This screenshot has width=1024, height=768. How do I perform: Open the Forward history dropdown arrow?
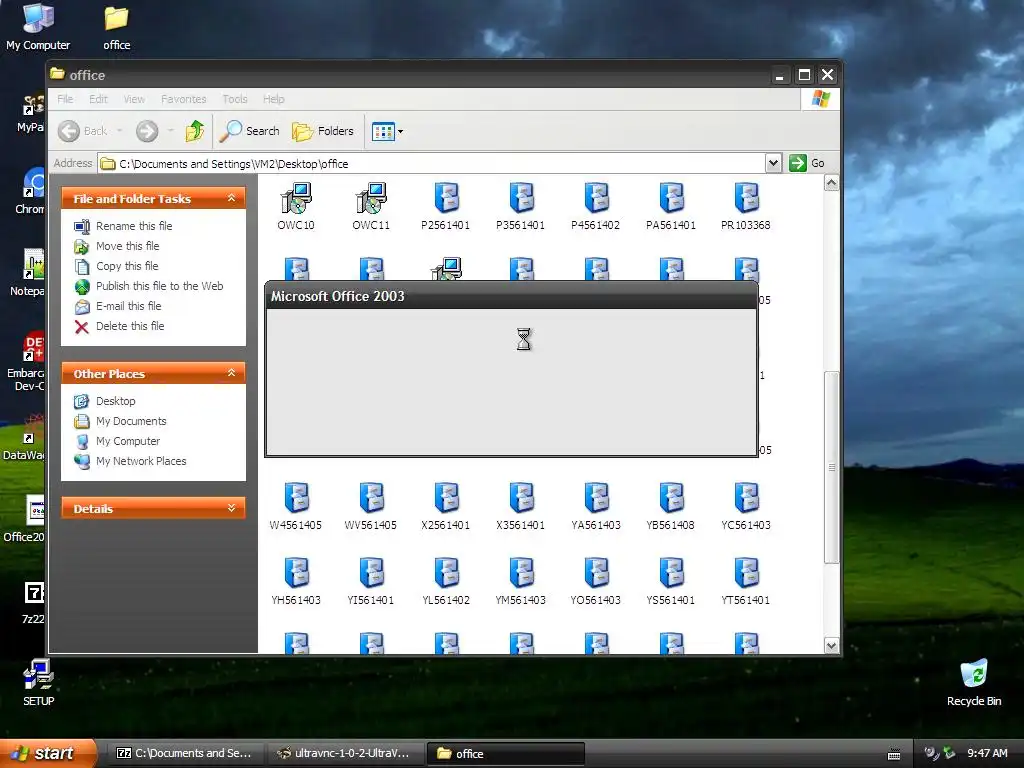click(x=170, y=131)
